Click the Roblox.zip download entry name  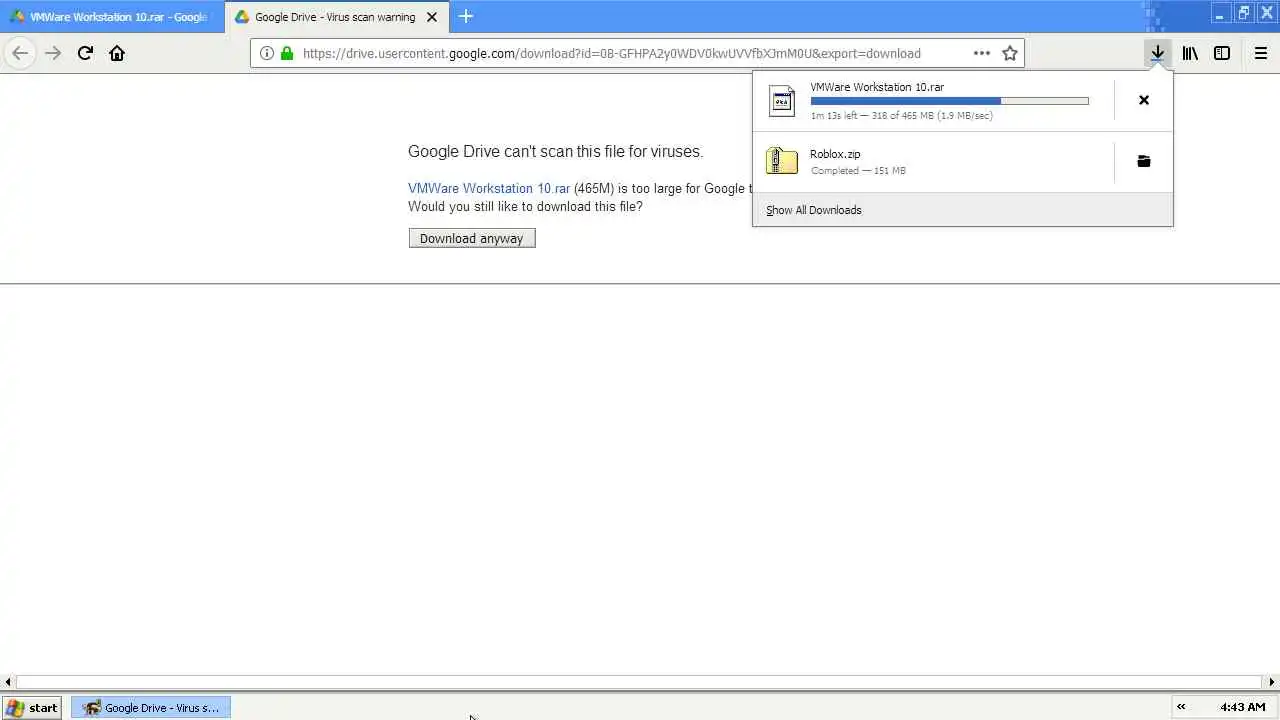click(835, 154)
